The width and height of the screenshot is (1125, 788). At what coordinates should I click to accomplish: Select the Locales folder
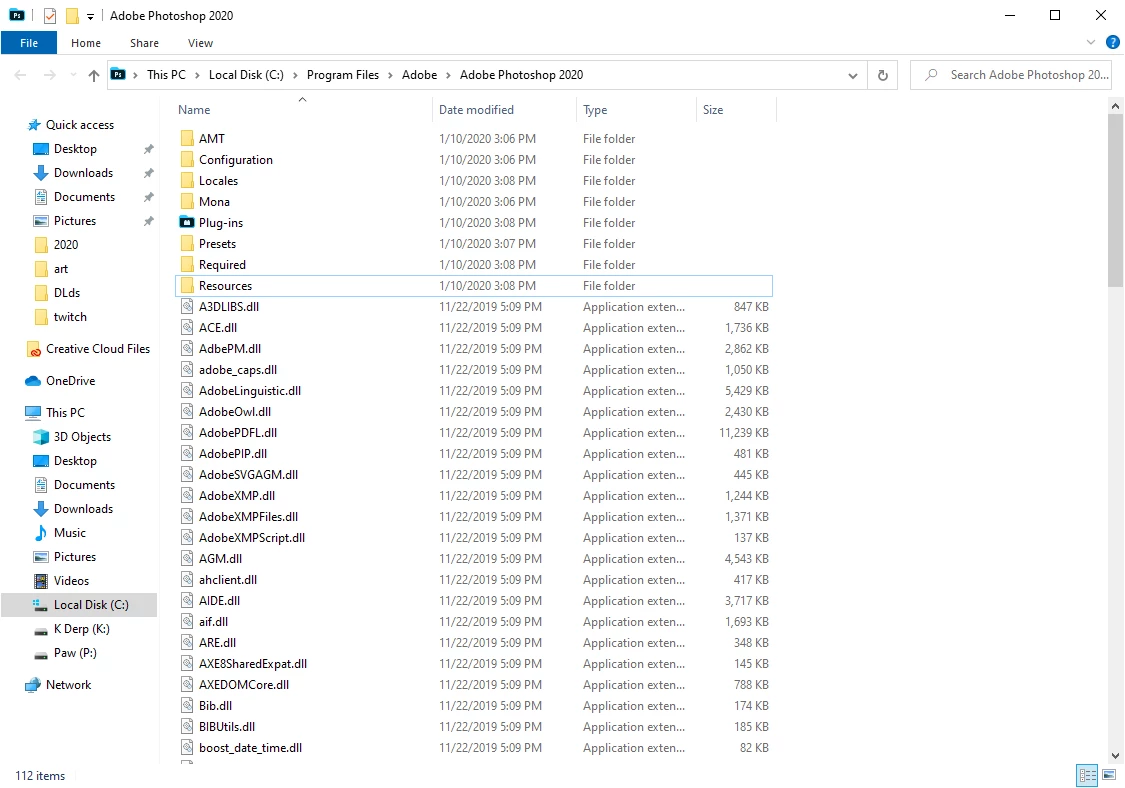point(218,181)
